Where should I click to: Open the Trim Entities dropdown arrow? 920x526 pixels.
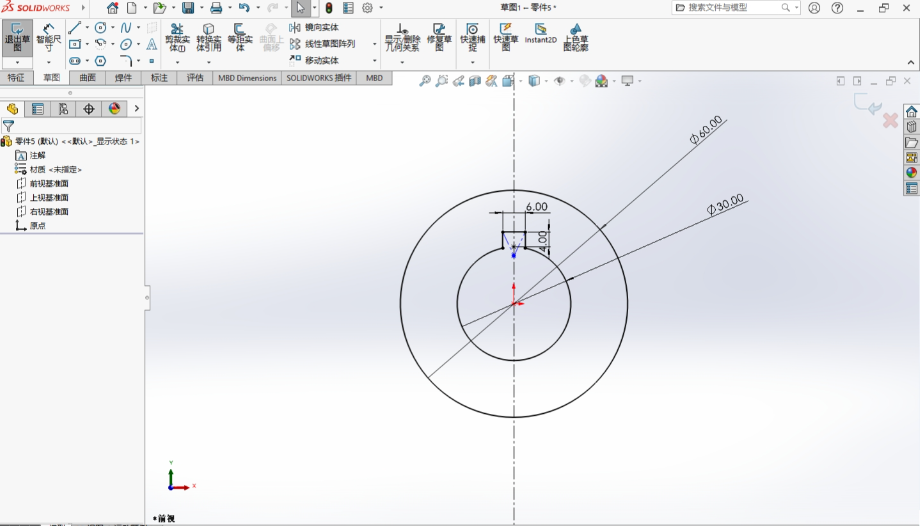click(177, 62)
